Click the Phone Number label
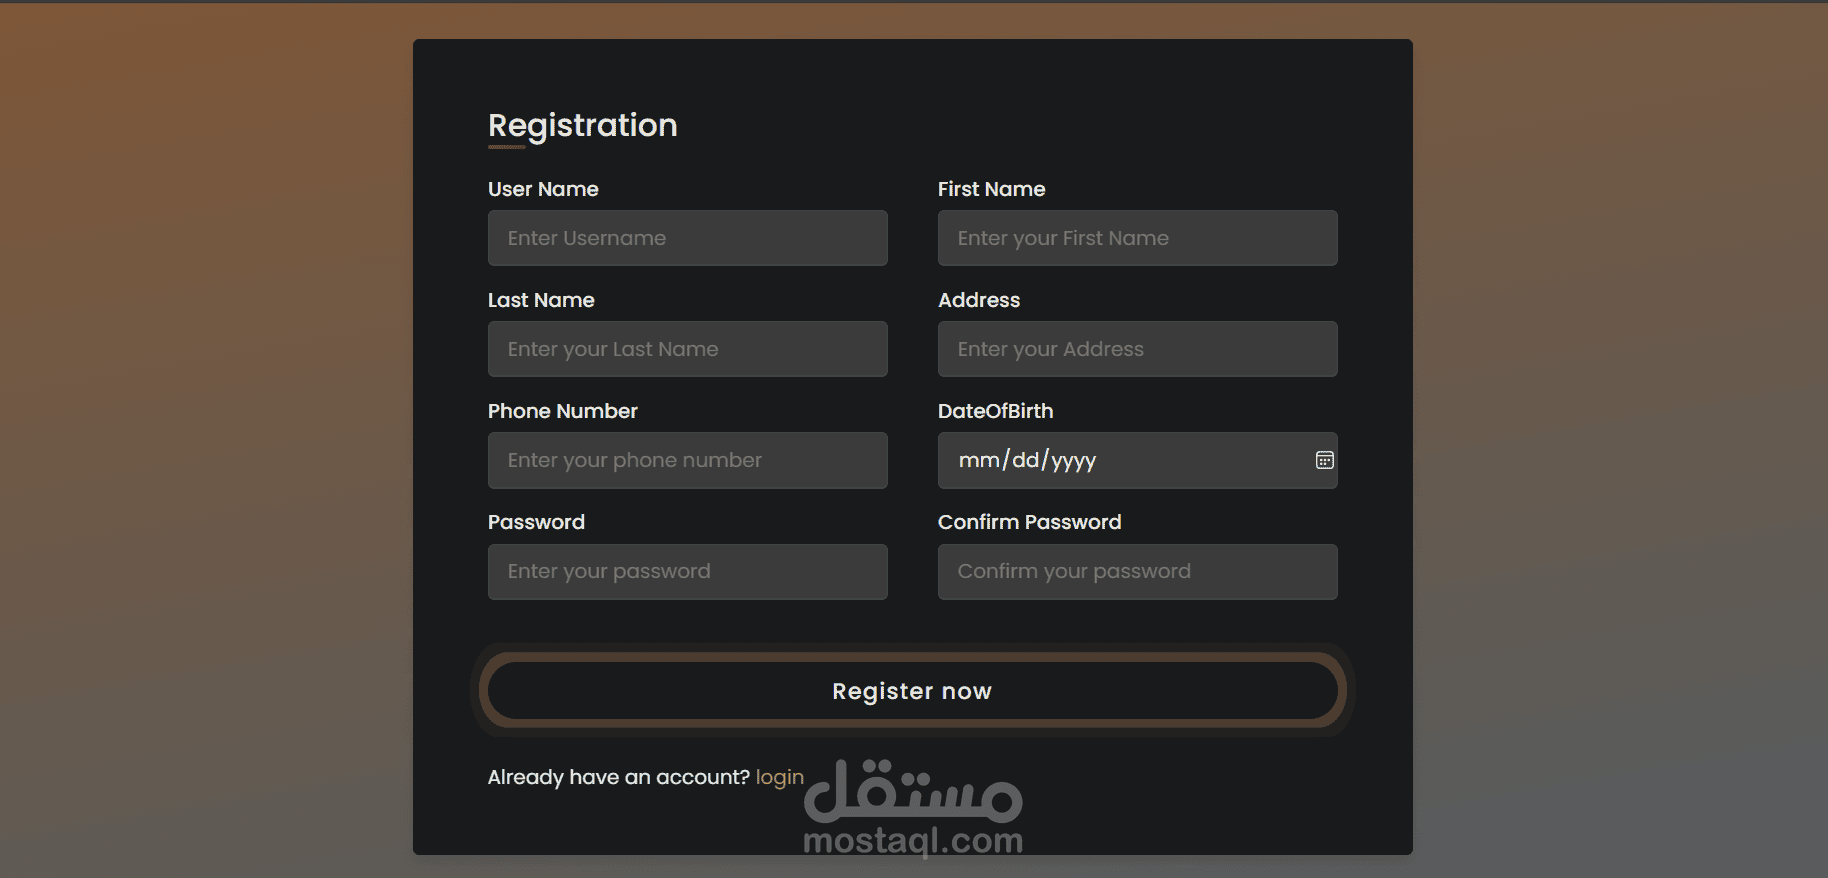 tap(562, 411)
